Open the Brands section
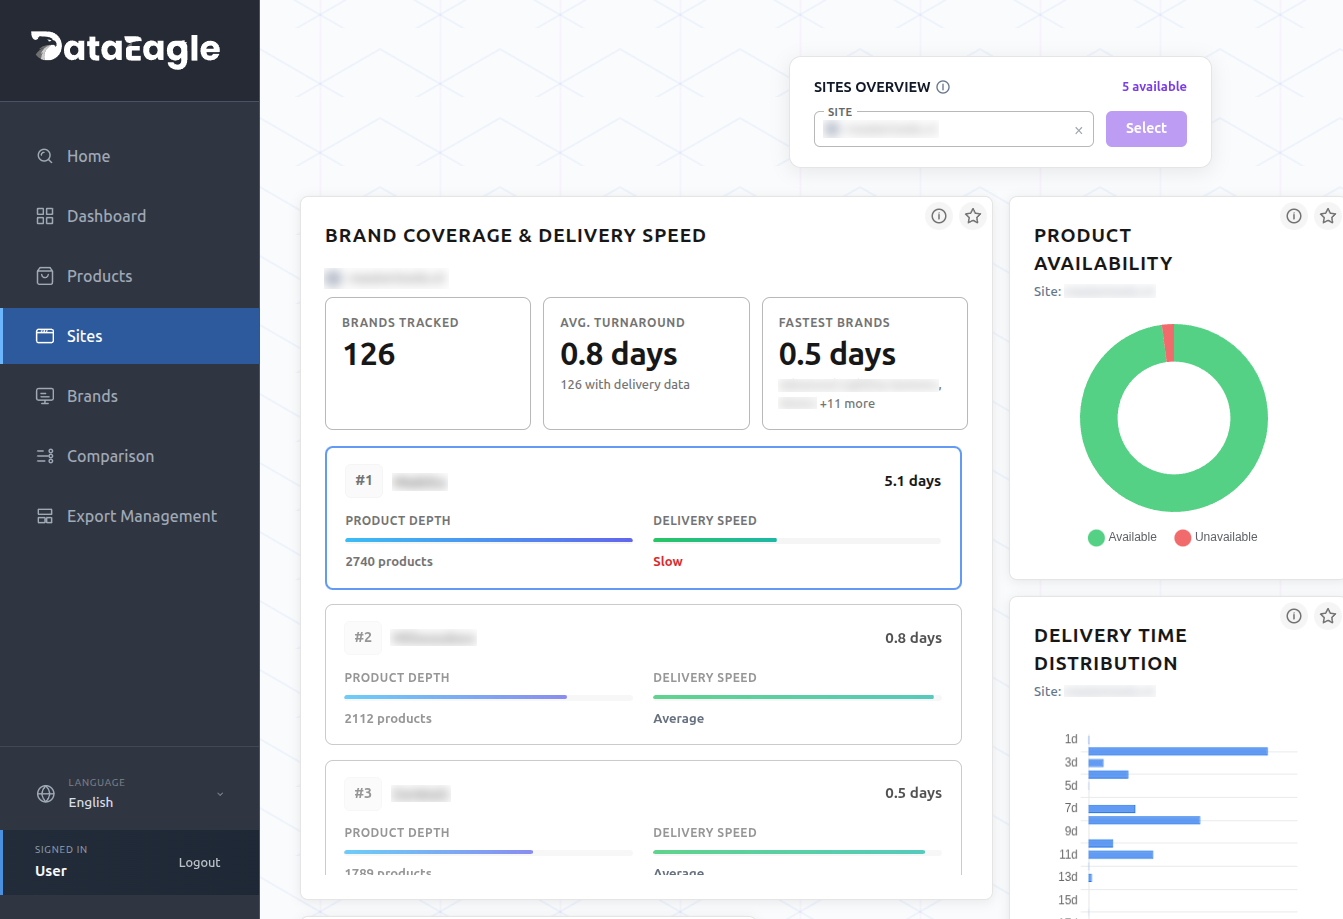The width and height of the screenshot is (1343, 919). point(92,396)
